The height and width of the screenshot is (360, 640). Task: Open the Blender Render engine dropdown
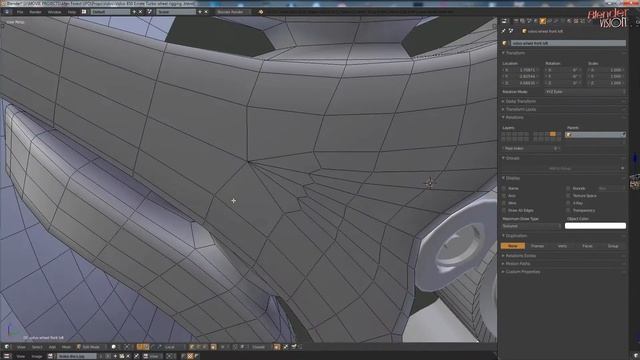[233, 12]
